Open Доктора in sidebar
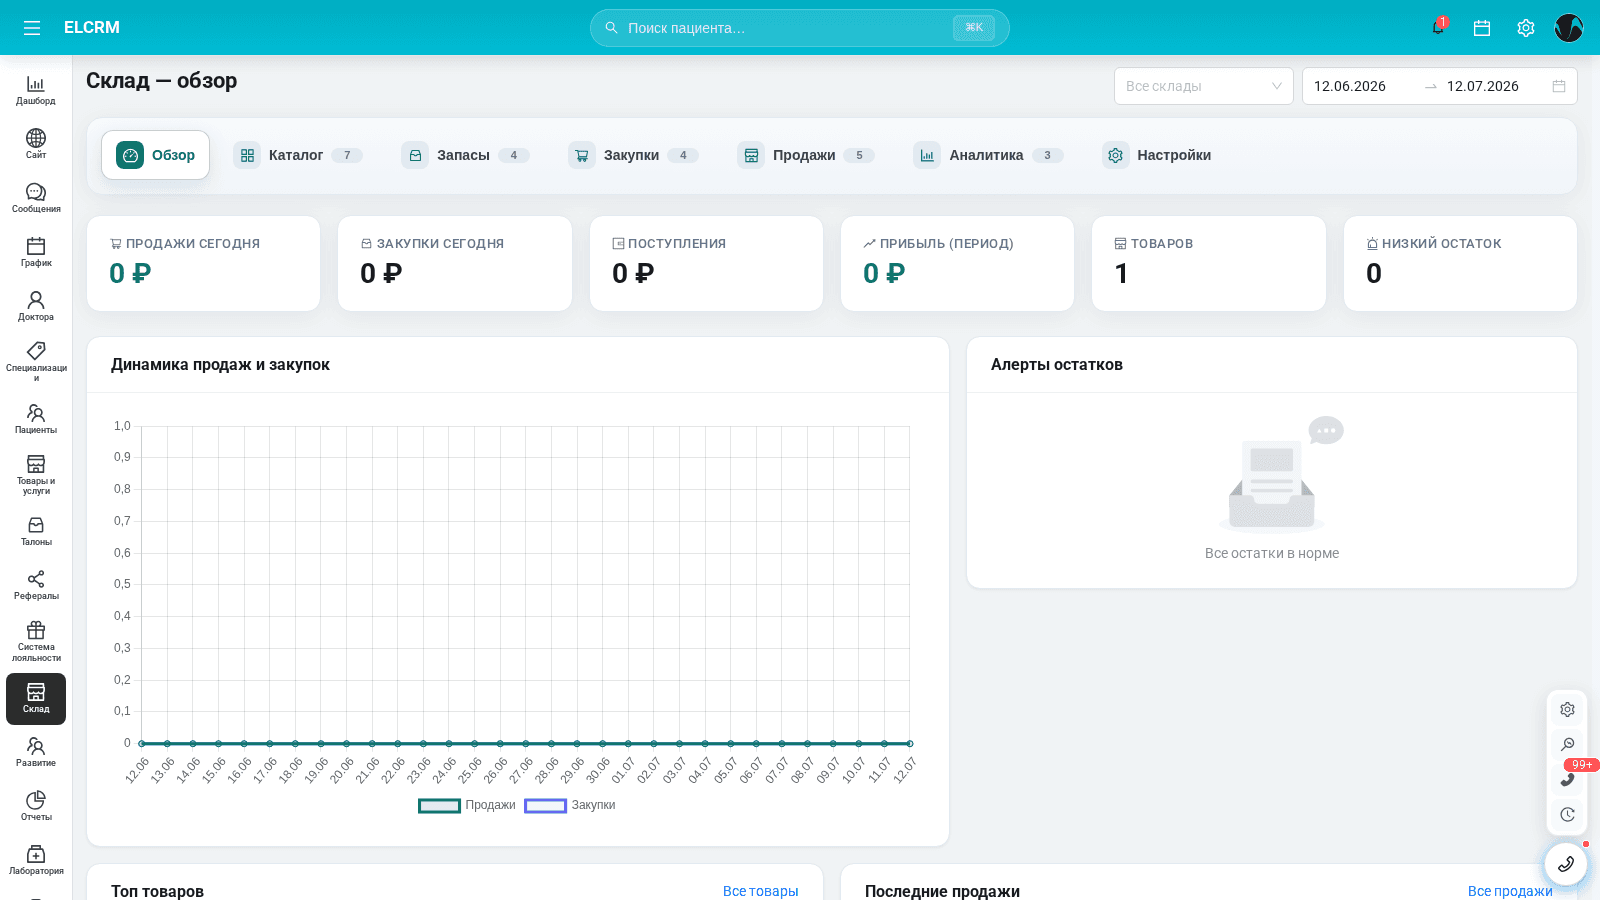The height and width of the screenshot is (900, 1600). click(36, 306)
